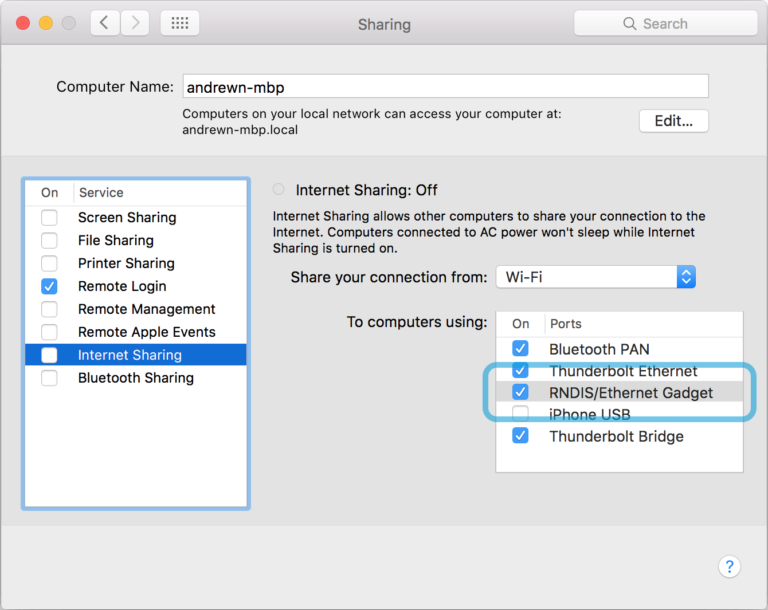Select File Sharing in service list
Viewport: 768px width, 610px height.
pos(116,240)
